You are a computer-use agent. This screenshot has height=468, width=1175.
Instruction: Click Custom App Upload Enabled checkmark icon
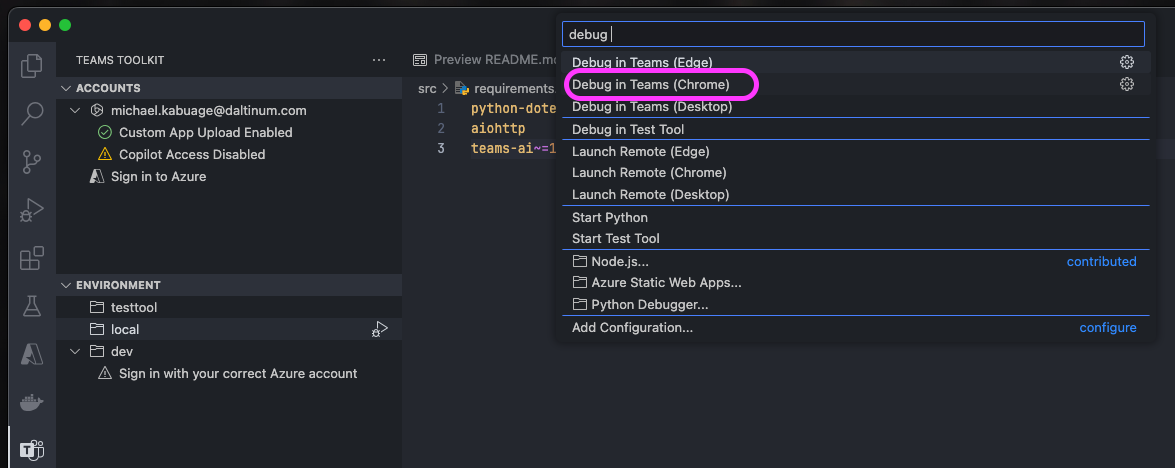point(105,133)
